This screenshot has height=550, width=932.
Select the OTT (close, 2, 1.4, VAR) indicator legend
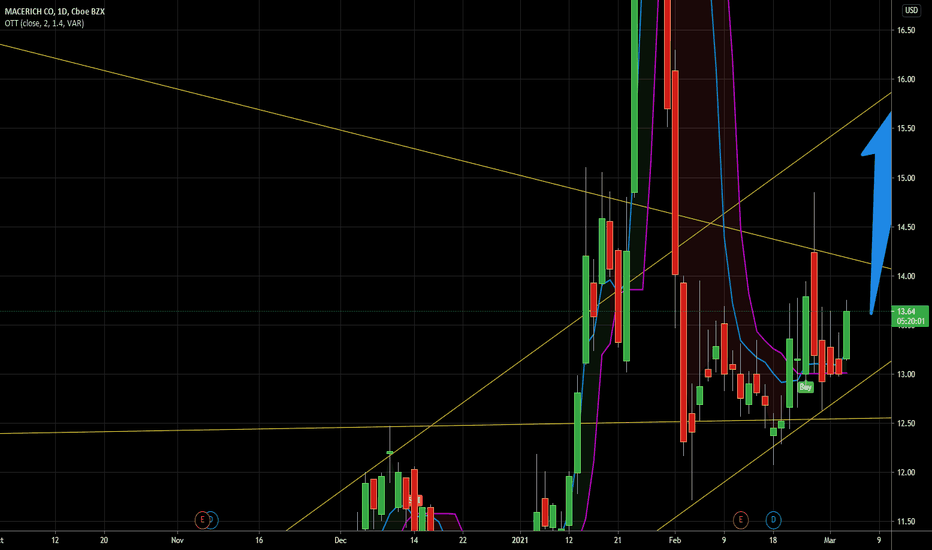[45, 23]
